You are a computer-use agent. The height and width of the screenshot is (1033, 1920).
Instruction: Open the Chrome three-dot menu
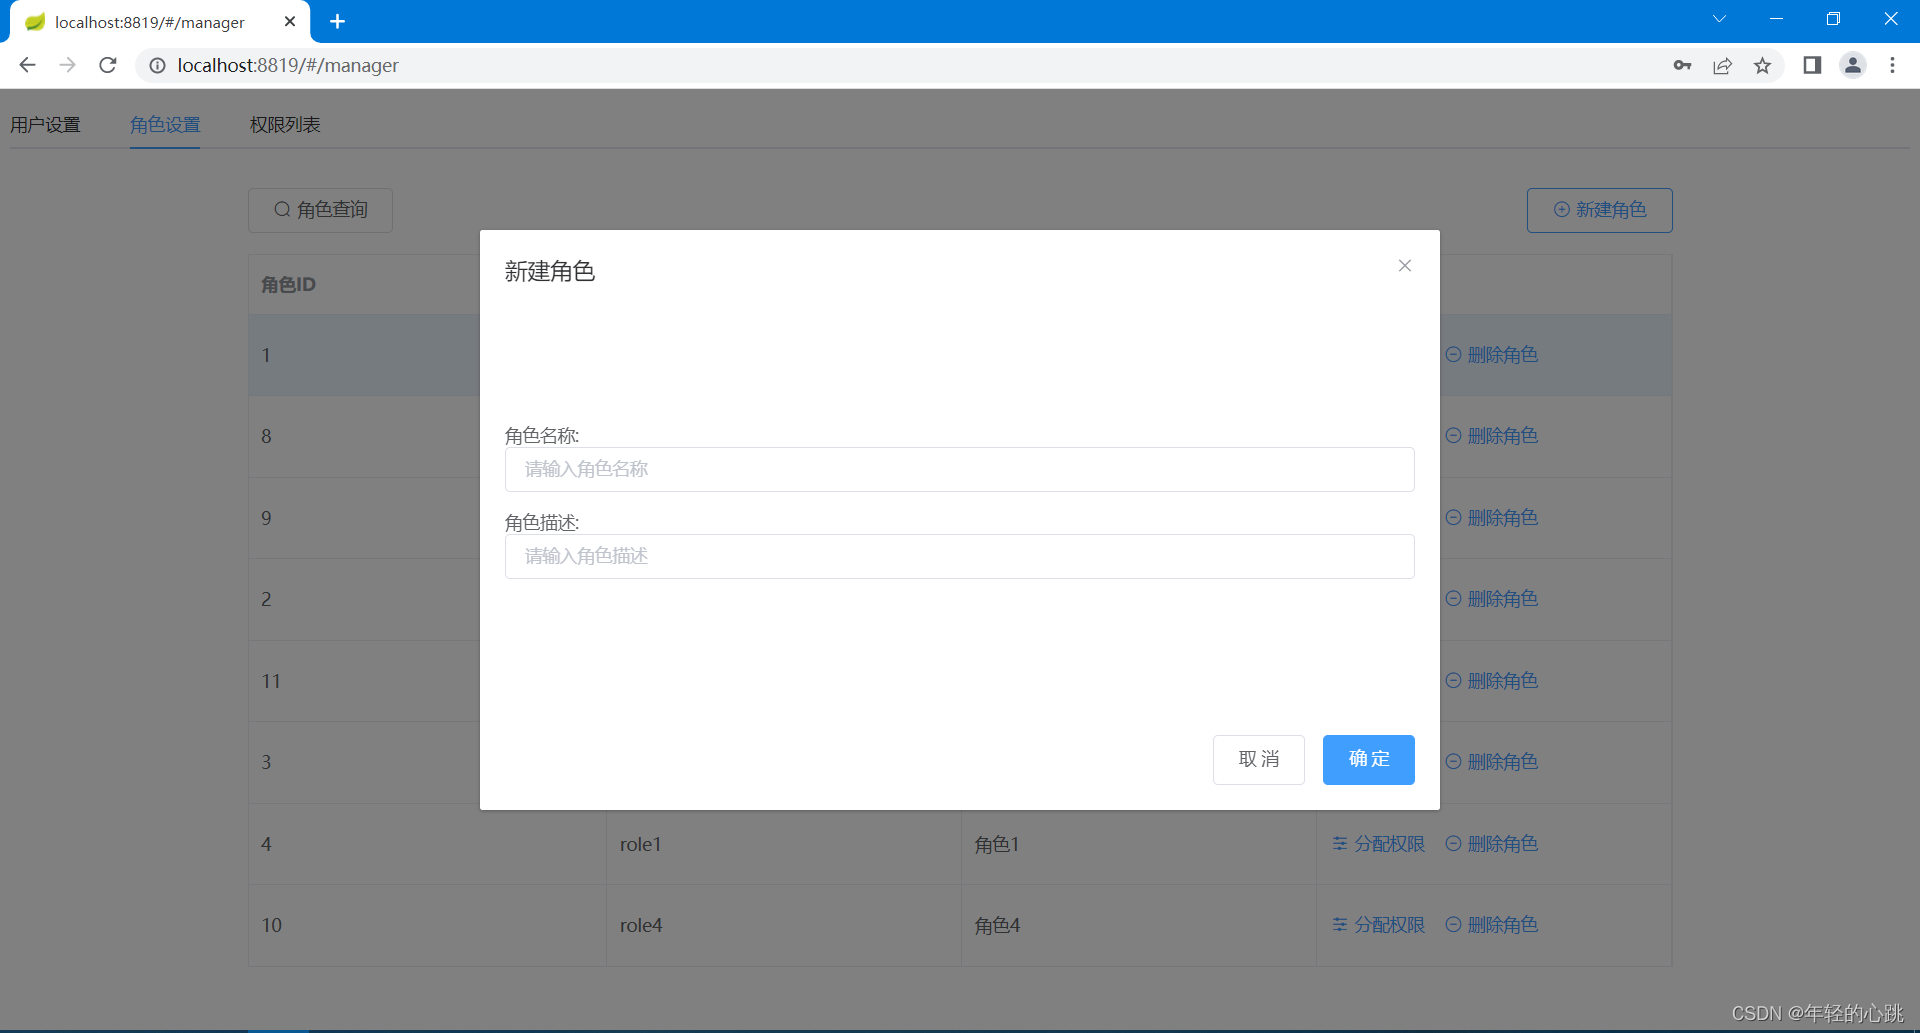point(1892,65)
